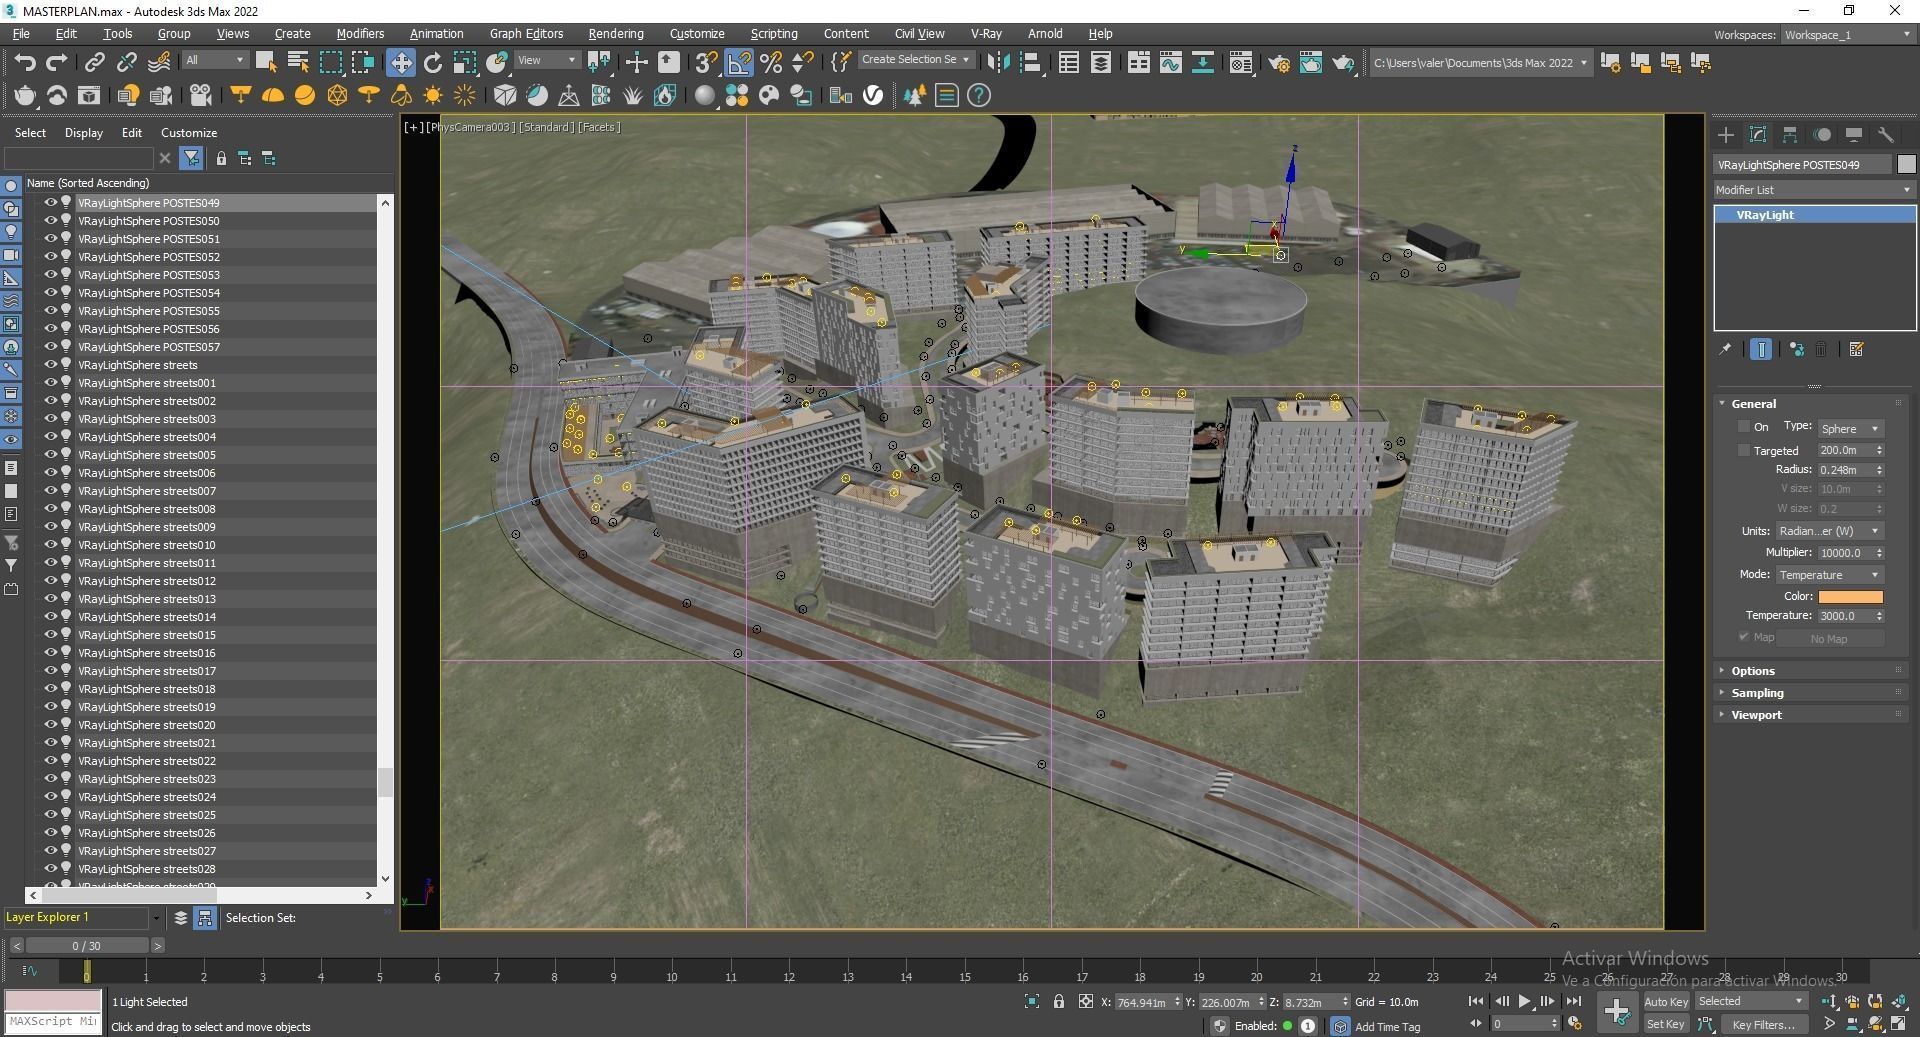The height and width of the screenshot is (1037, 1920).
Task: Click the time slider 0 / 30 handle
Action: [87, 945]
